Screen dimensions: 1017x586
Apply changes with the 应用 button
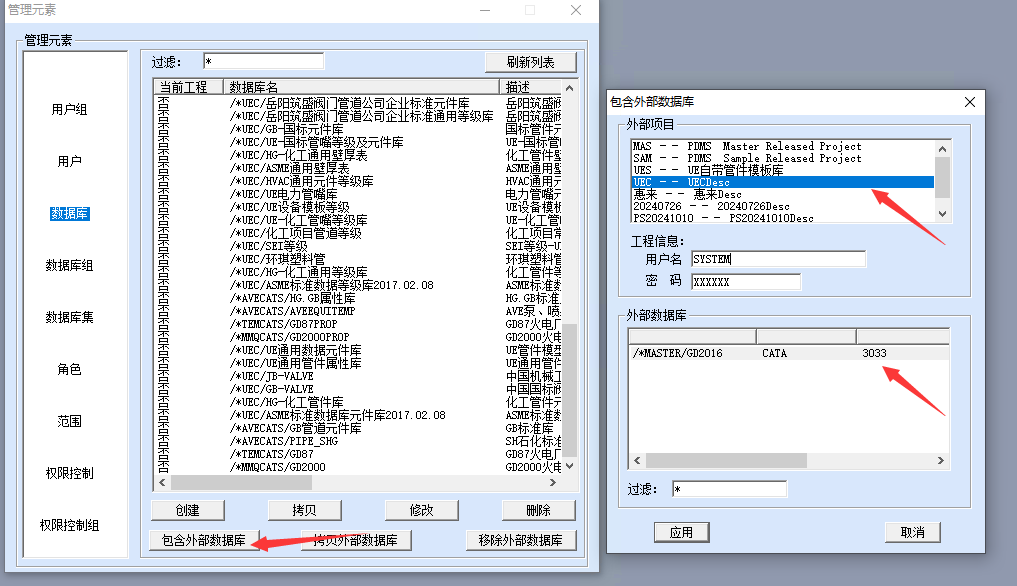coord(681,532)
